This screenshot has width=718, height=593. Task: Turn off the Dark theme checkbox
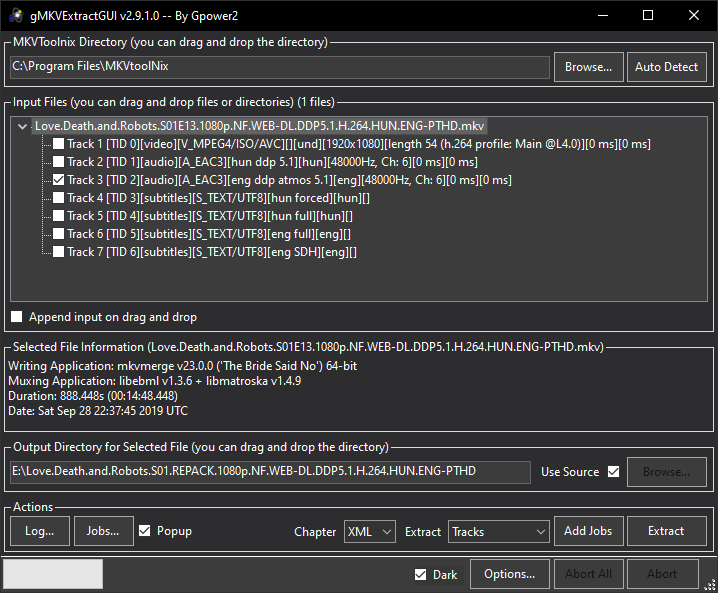(421, 575)
